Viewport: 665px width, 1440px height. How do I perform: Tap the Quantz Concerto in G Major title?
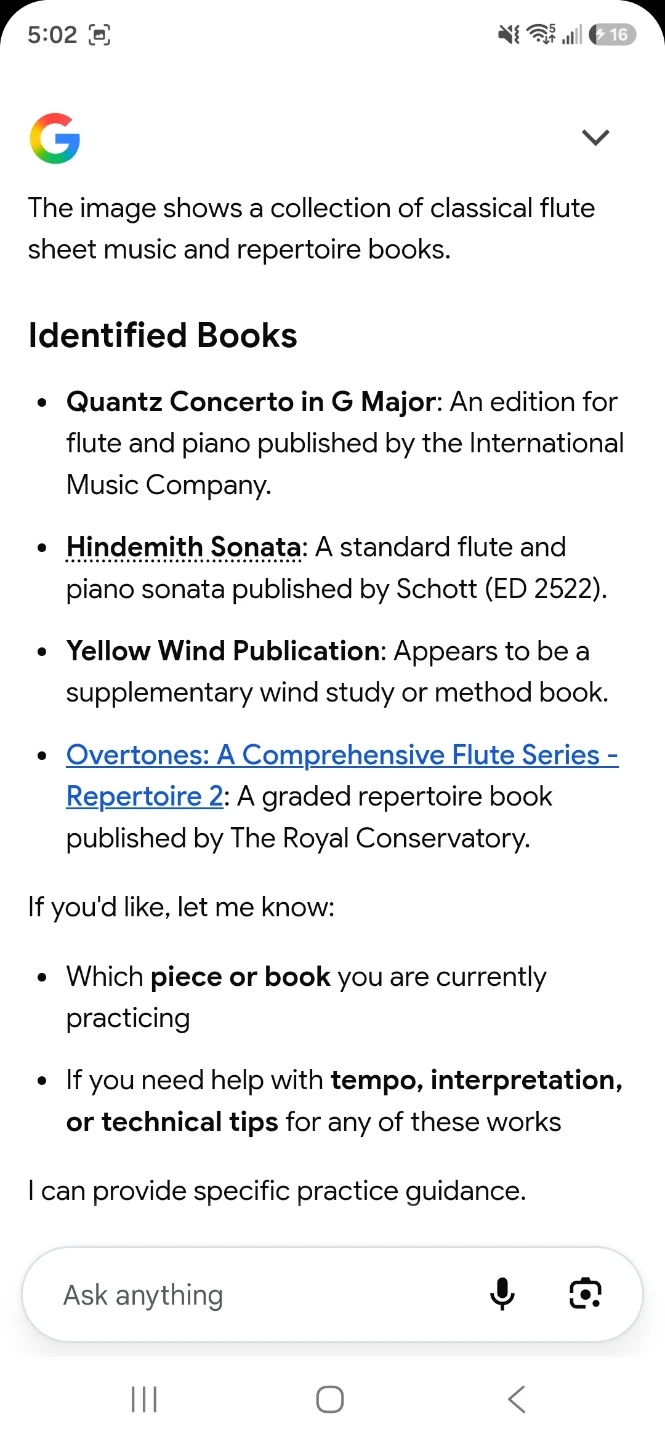click(251, 402)
